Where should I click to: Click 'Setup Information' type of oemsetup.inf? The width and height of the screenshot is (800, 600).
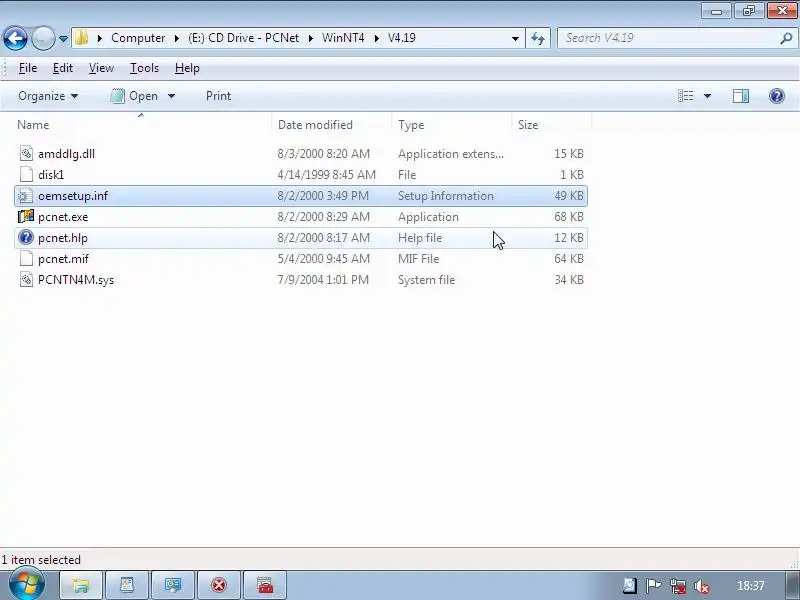[446, 196]
